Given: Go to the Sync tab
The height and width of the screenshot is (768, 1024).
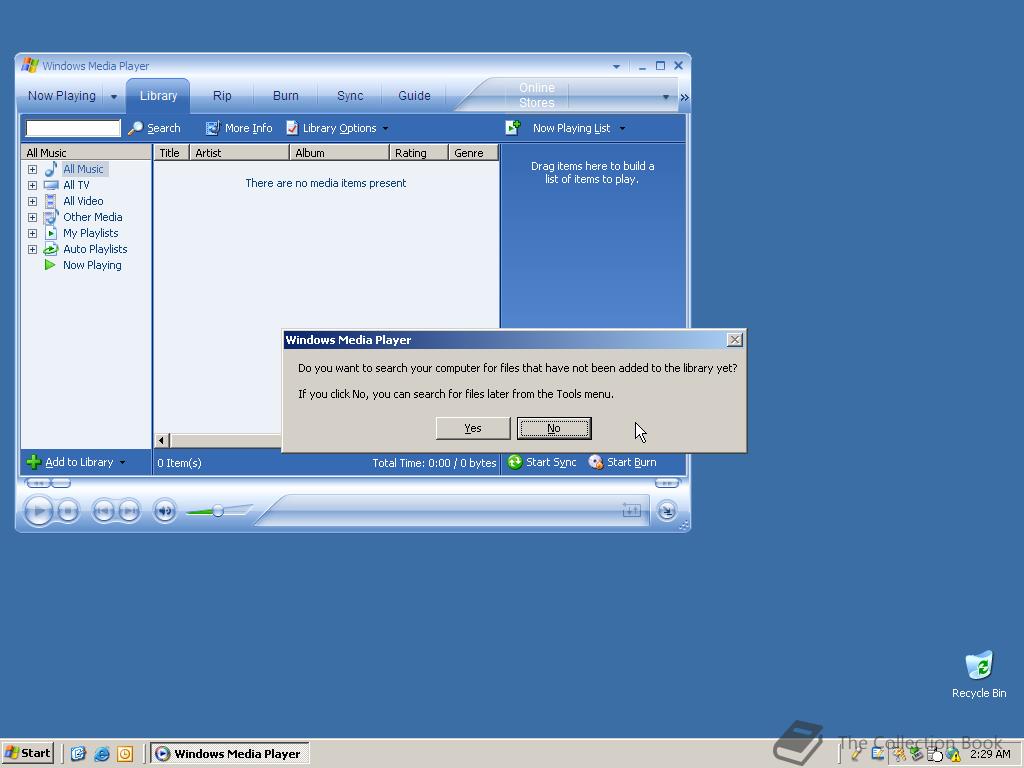Looking at the screenshot, I should (349, 95).
